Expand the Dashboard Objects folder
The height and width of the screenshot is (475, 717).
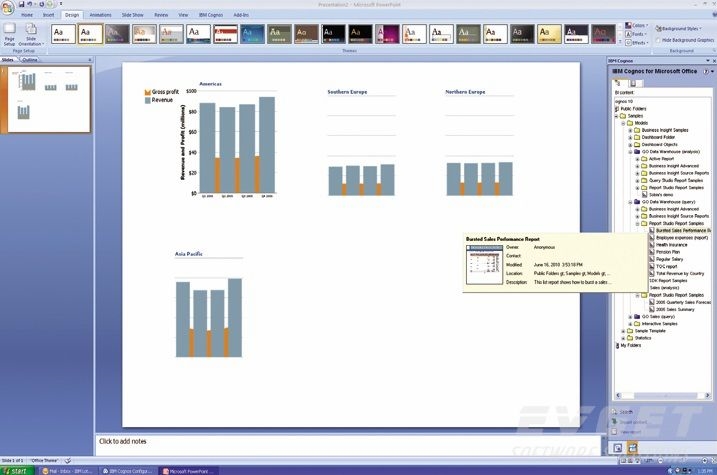click(630, 145)
